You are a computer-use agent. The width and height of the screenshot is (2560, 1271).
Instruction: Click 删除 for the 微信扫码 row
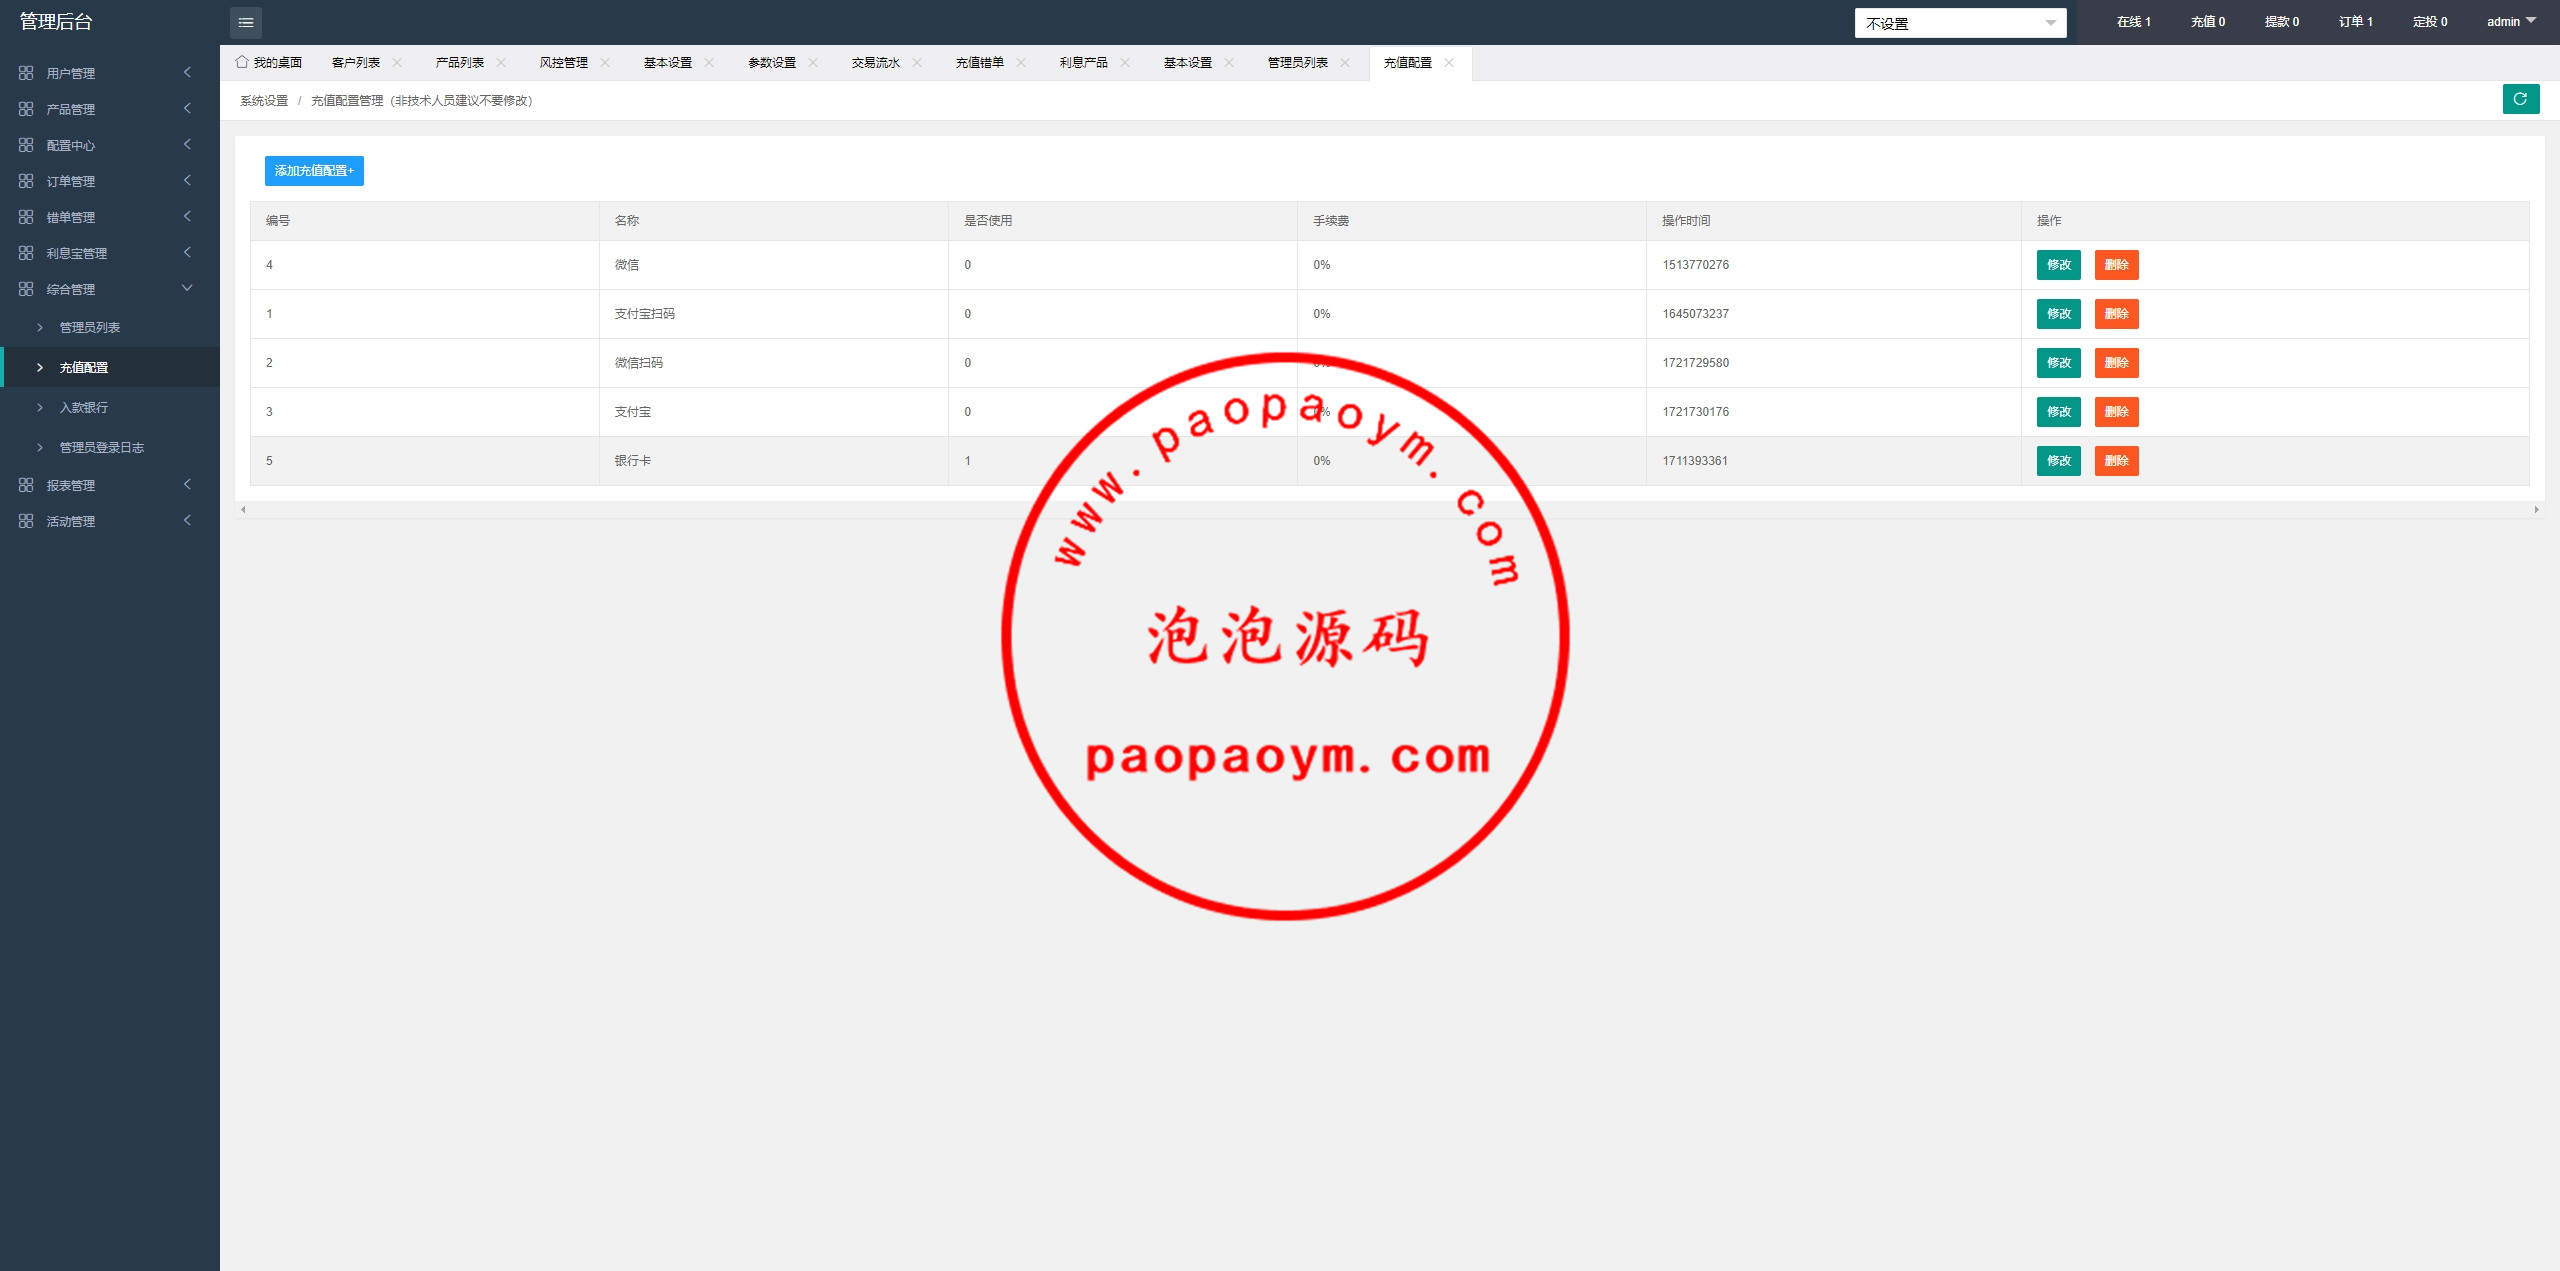coord(2117,363)
